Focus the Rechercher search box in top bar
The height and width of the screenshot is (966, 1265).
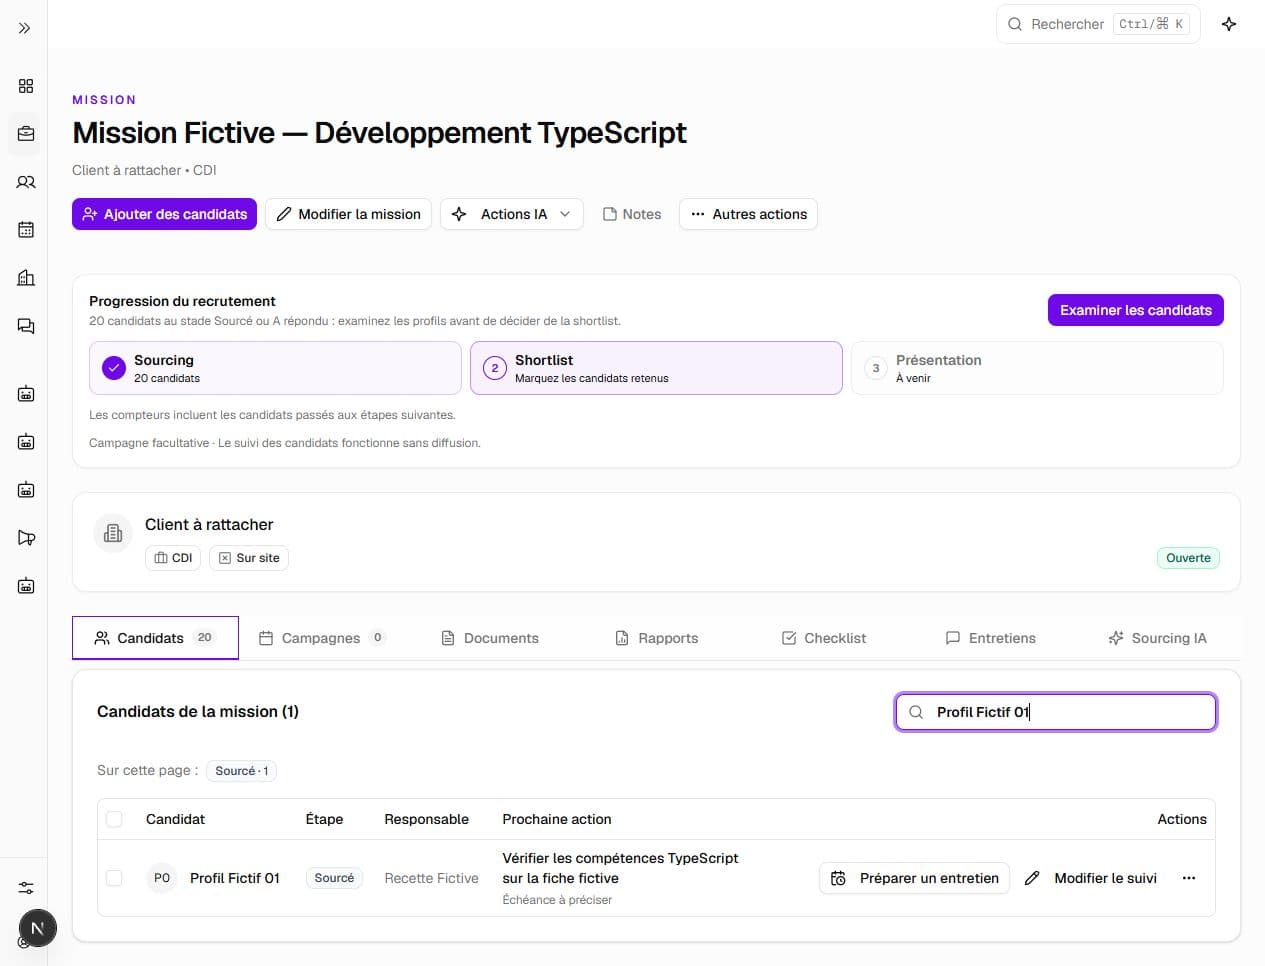(1098, 24)
